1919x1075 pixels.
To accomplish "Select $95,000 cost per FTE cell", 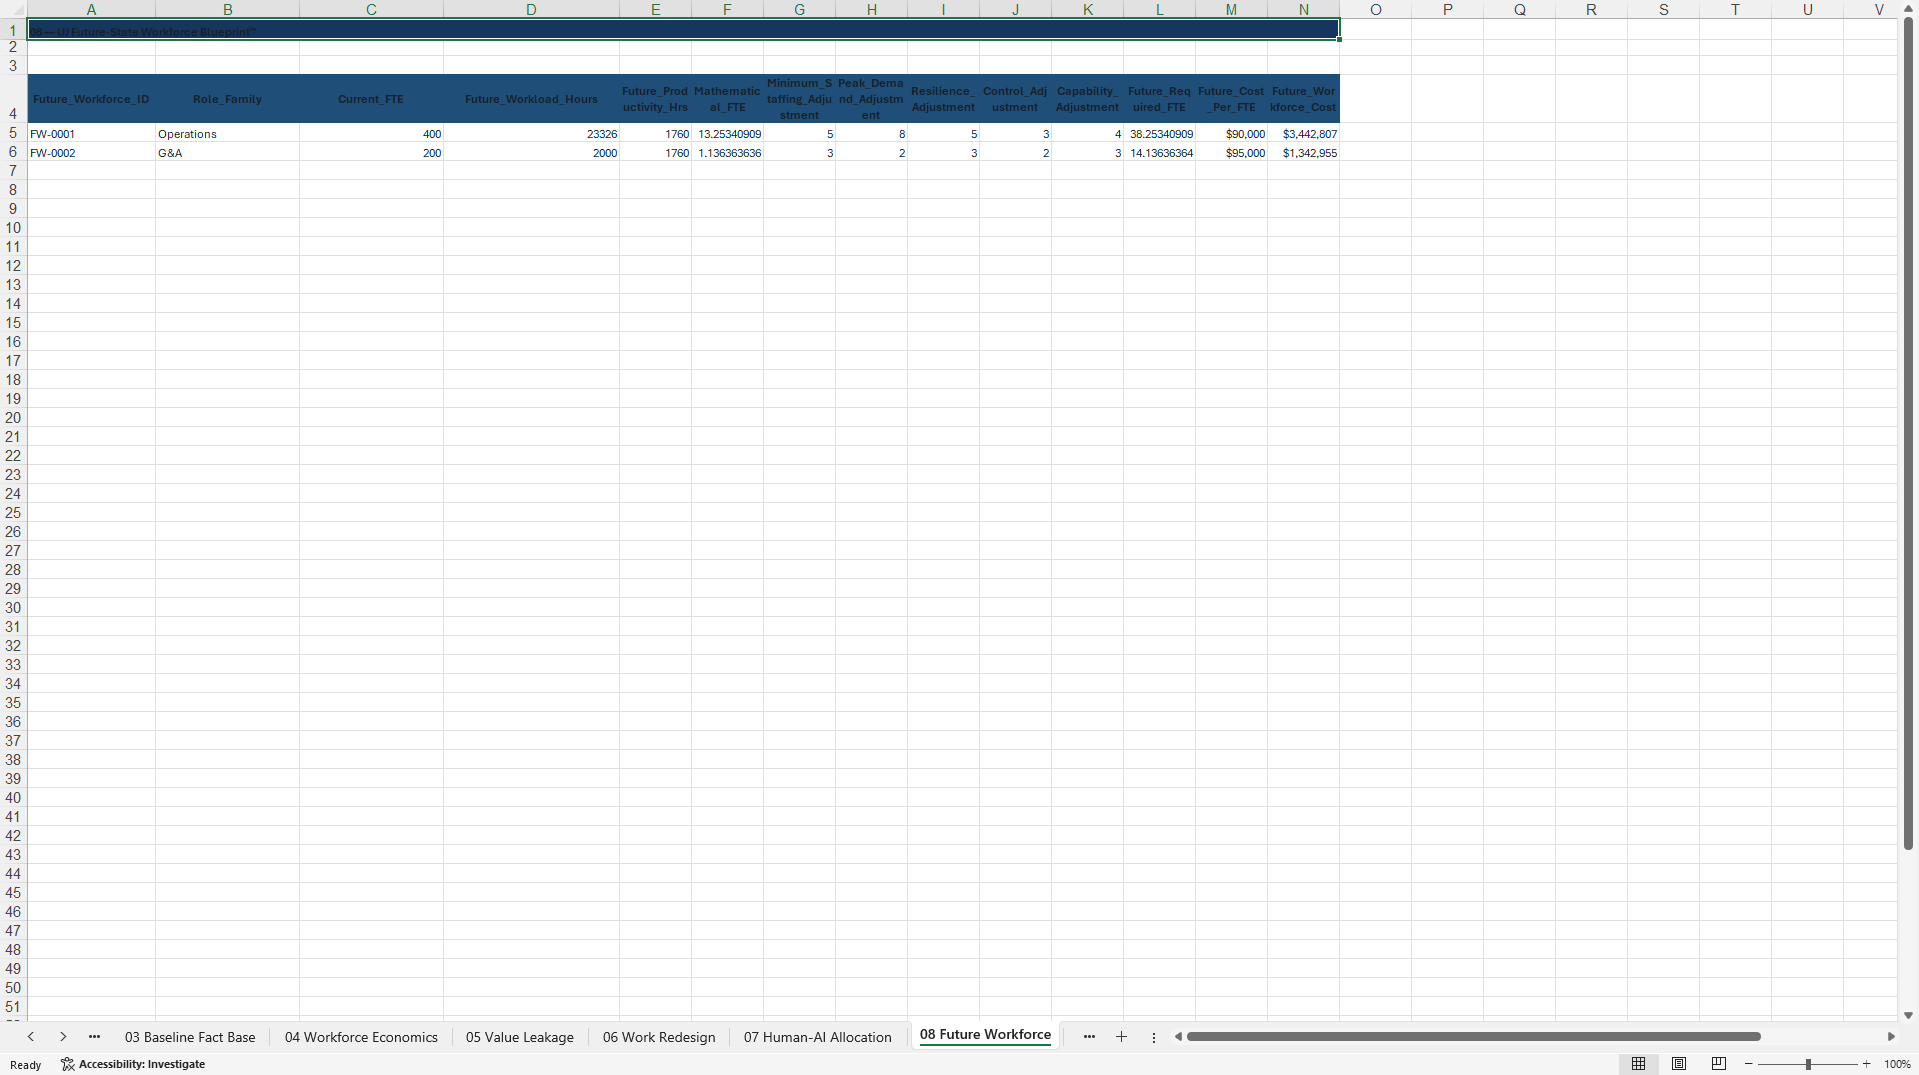I will tap(1231, 152).
